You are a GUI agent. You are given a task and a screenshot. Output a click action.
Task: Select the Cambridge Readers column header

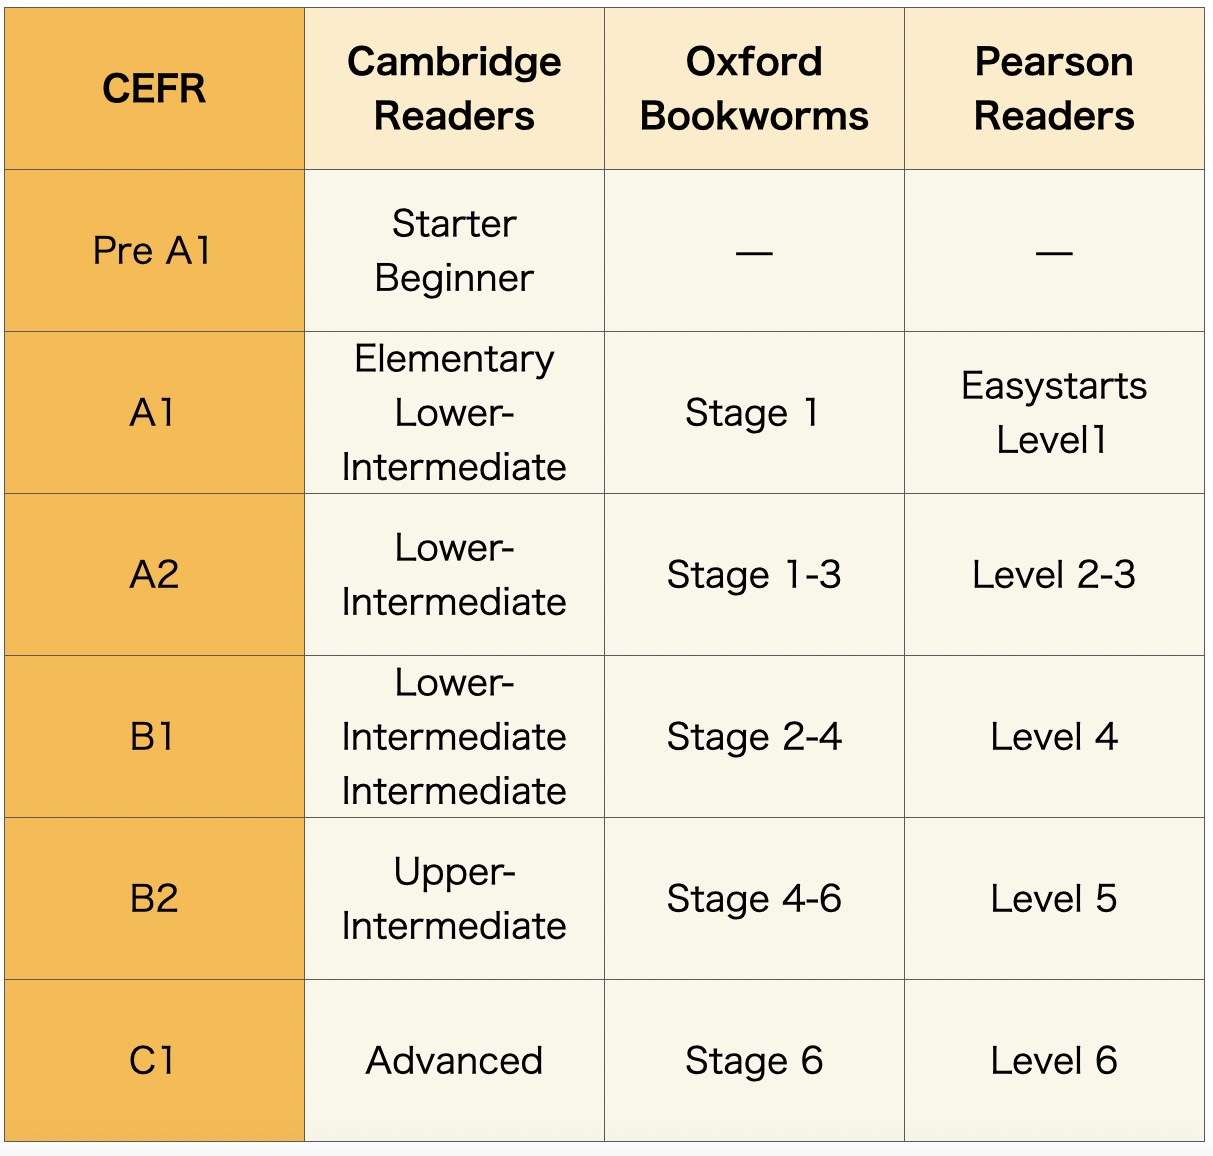pos(454,89)
